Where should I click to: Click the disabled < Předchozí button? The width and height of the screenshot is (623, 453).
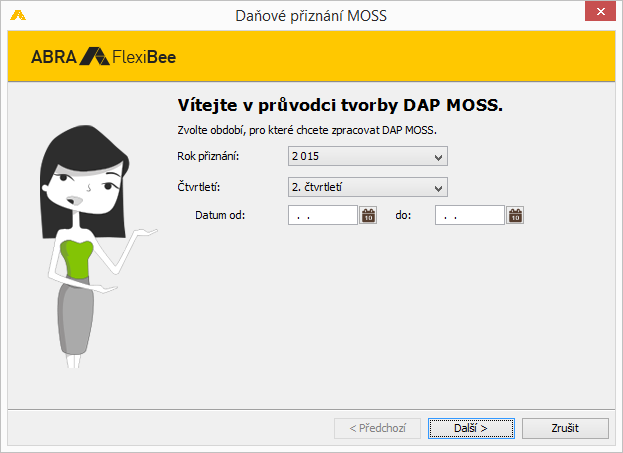[377, 428]
